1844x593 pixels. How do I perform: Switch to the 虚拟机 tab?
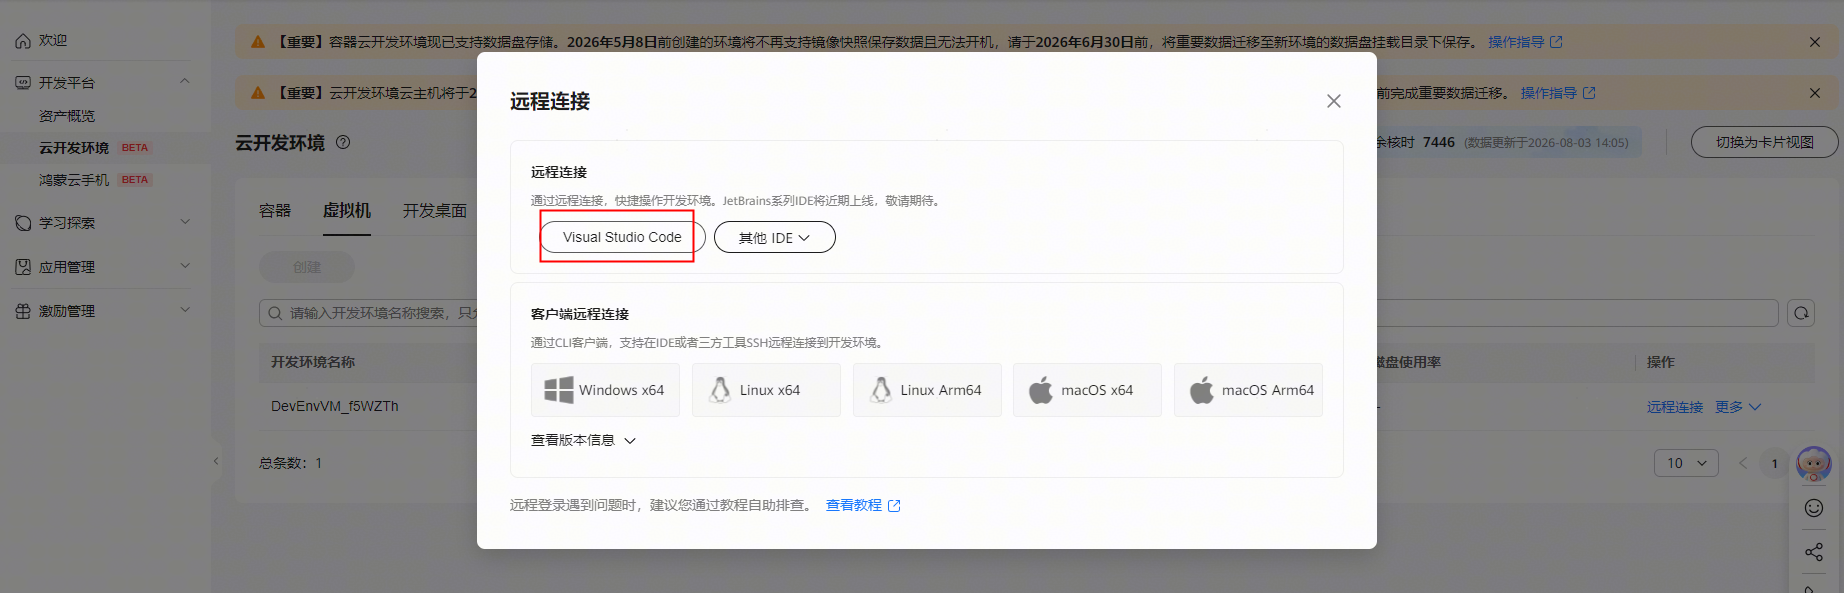tap(347, 210)
